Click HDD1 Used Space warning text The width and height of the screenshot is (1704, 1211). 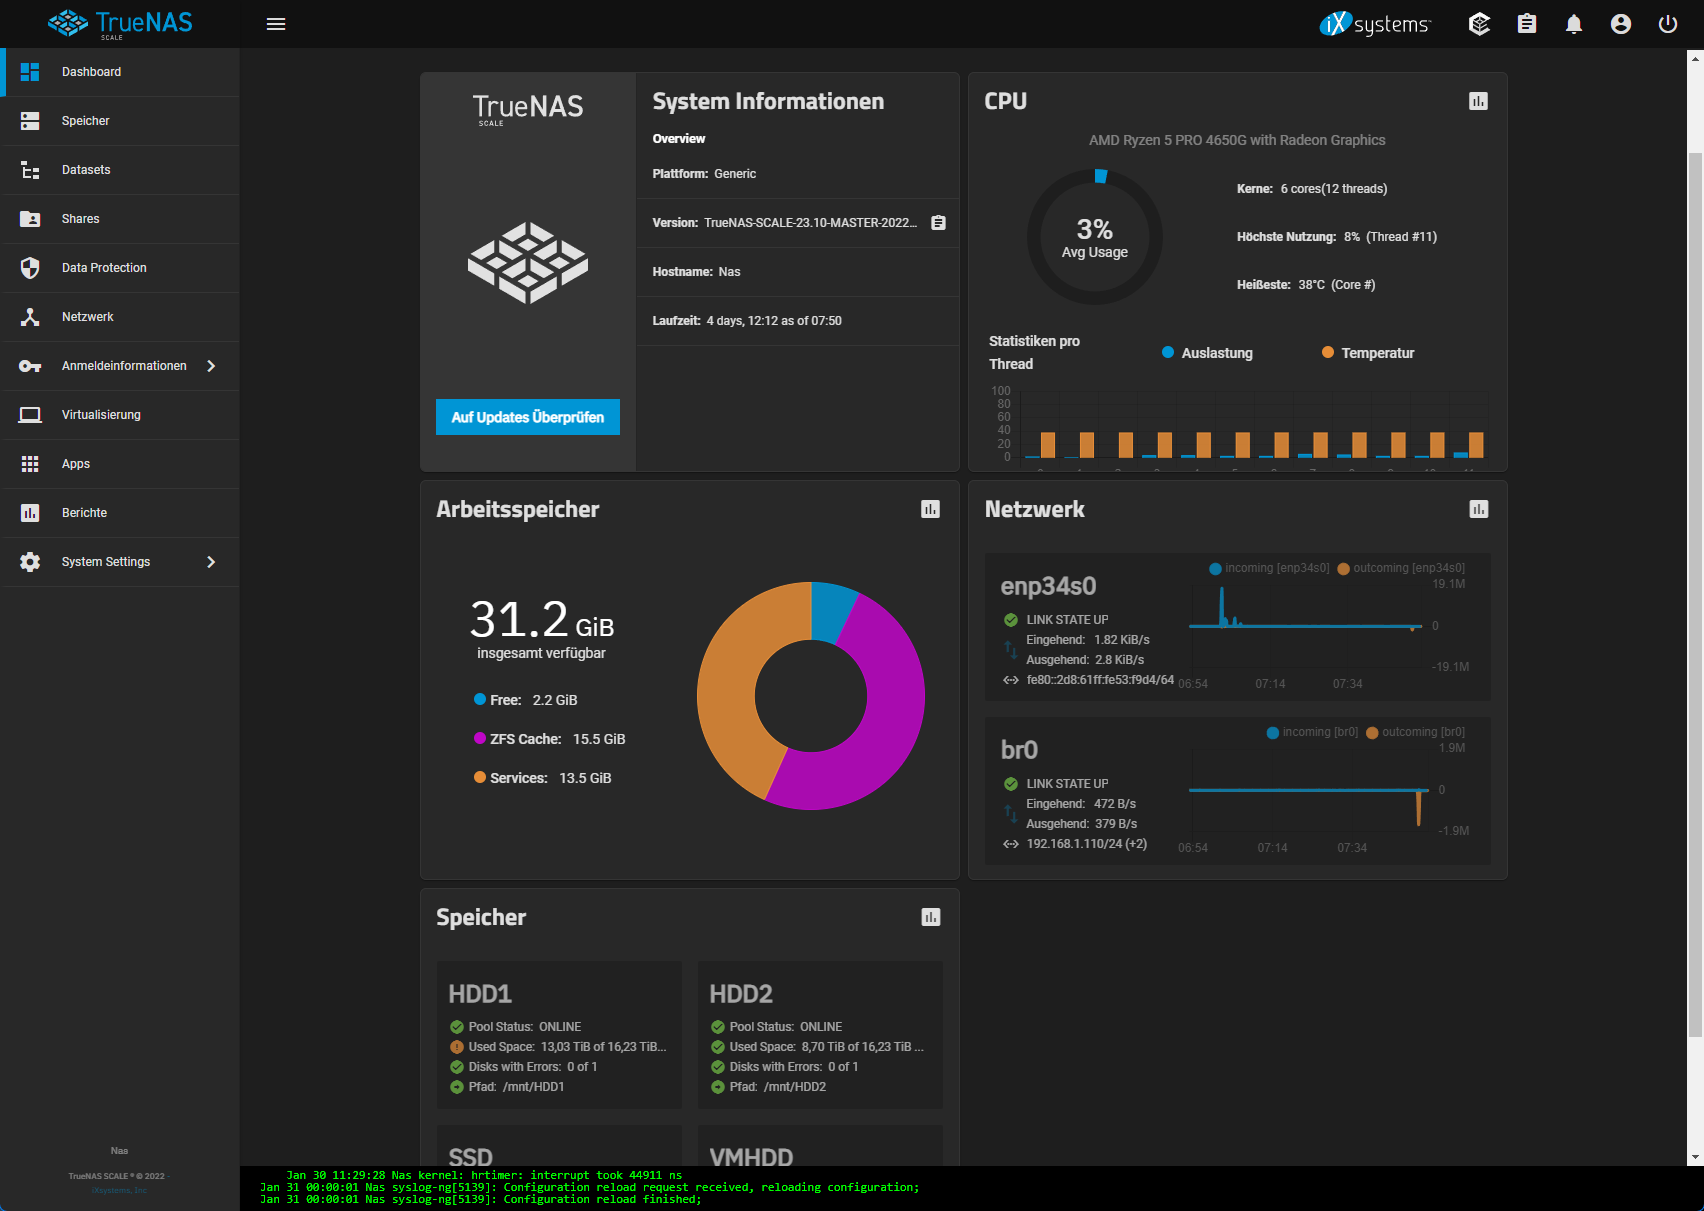click(x=567, y=1047)
